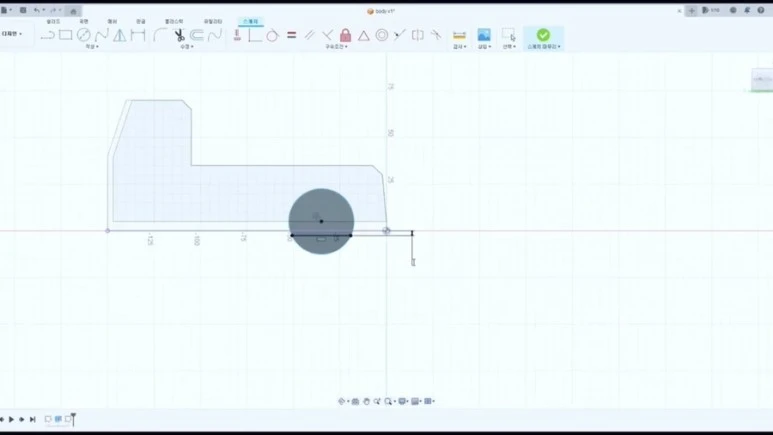Select the Rectangle sketch tool
This screenshot has height=435, width=773.
click(x=66, y=35)
